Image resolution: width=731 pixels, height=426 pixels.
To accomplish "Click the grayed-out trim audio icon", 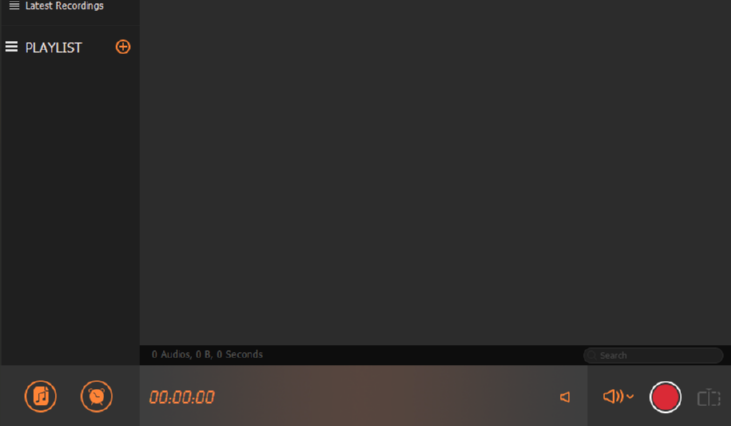I will click(x=709, y=398).
